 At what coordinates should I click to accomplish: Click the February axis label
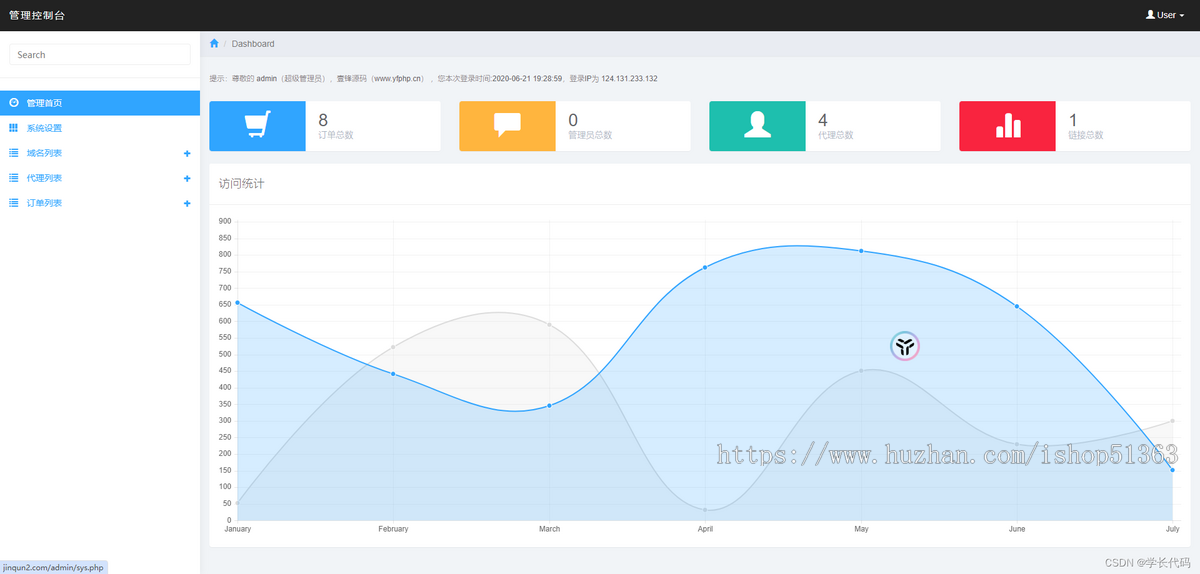point(393,529)
